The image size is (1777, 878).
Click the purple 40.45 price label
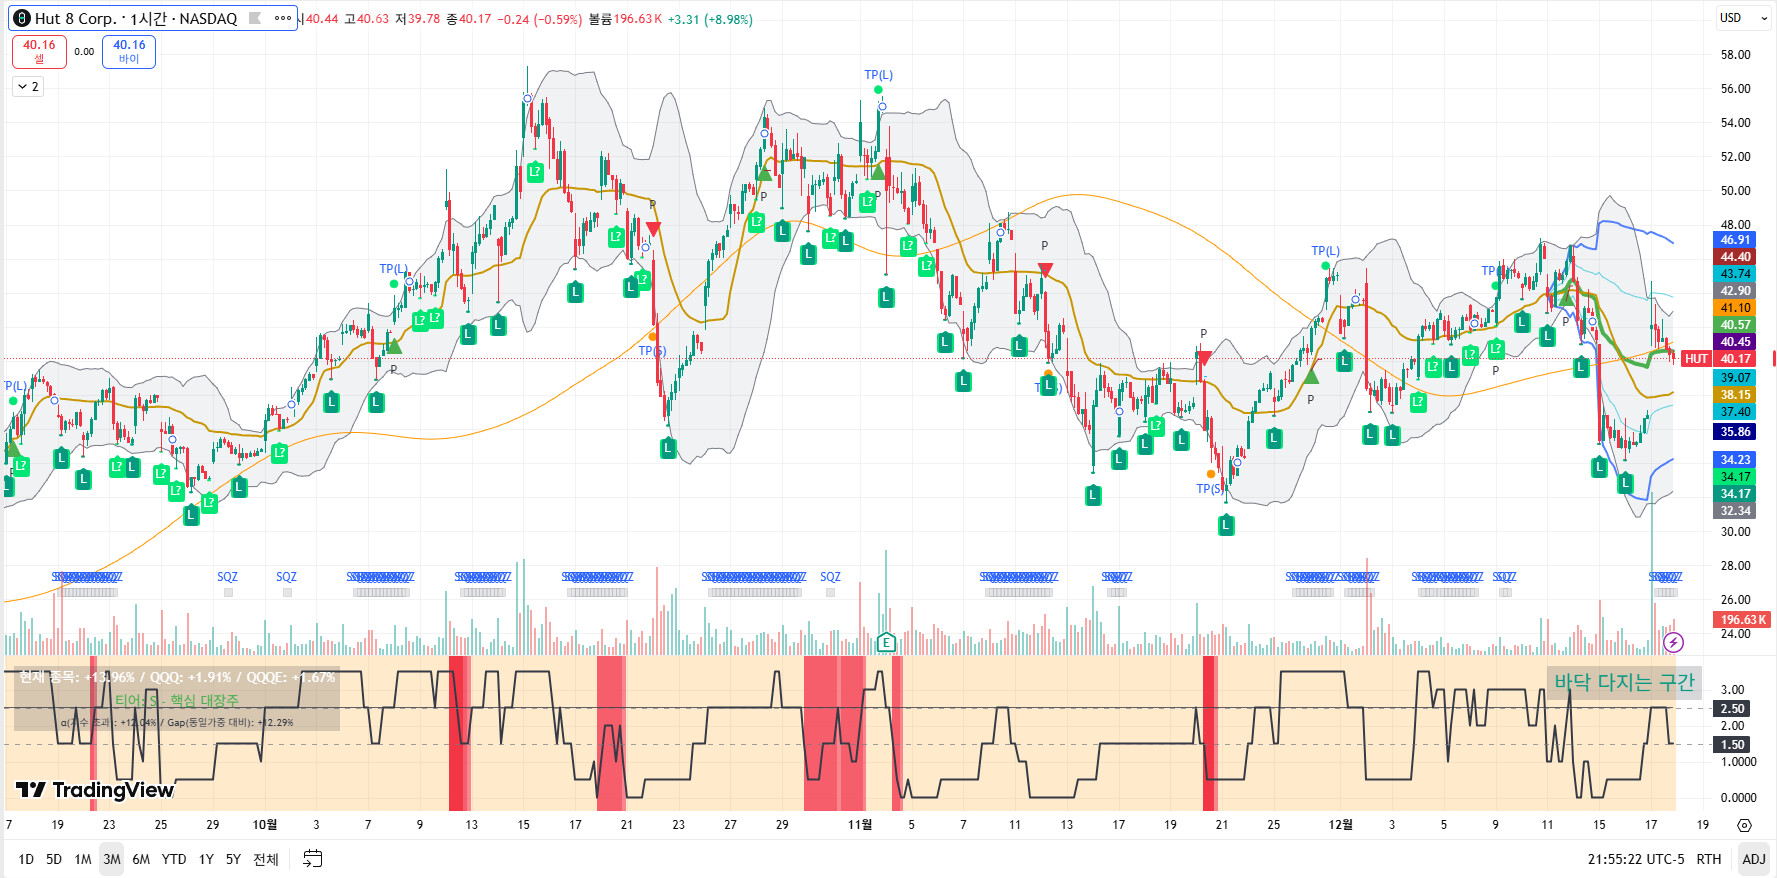point(1735,342)
